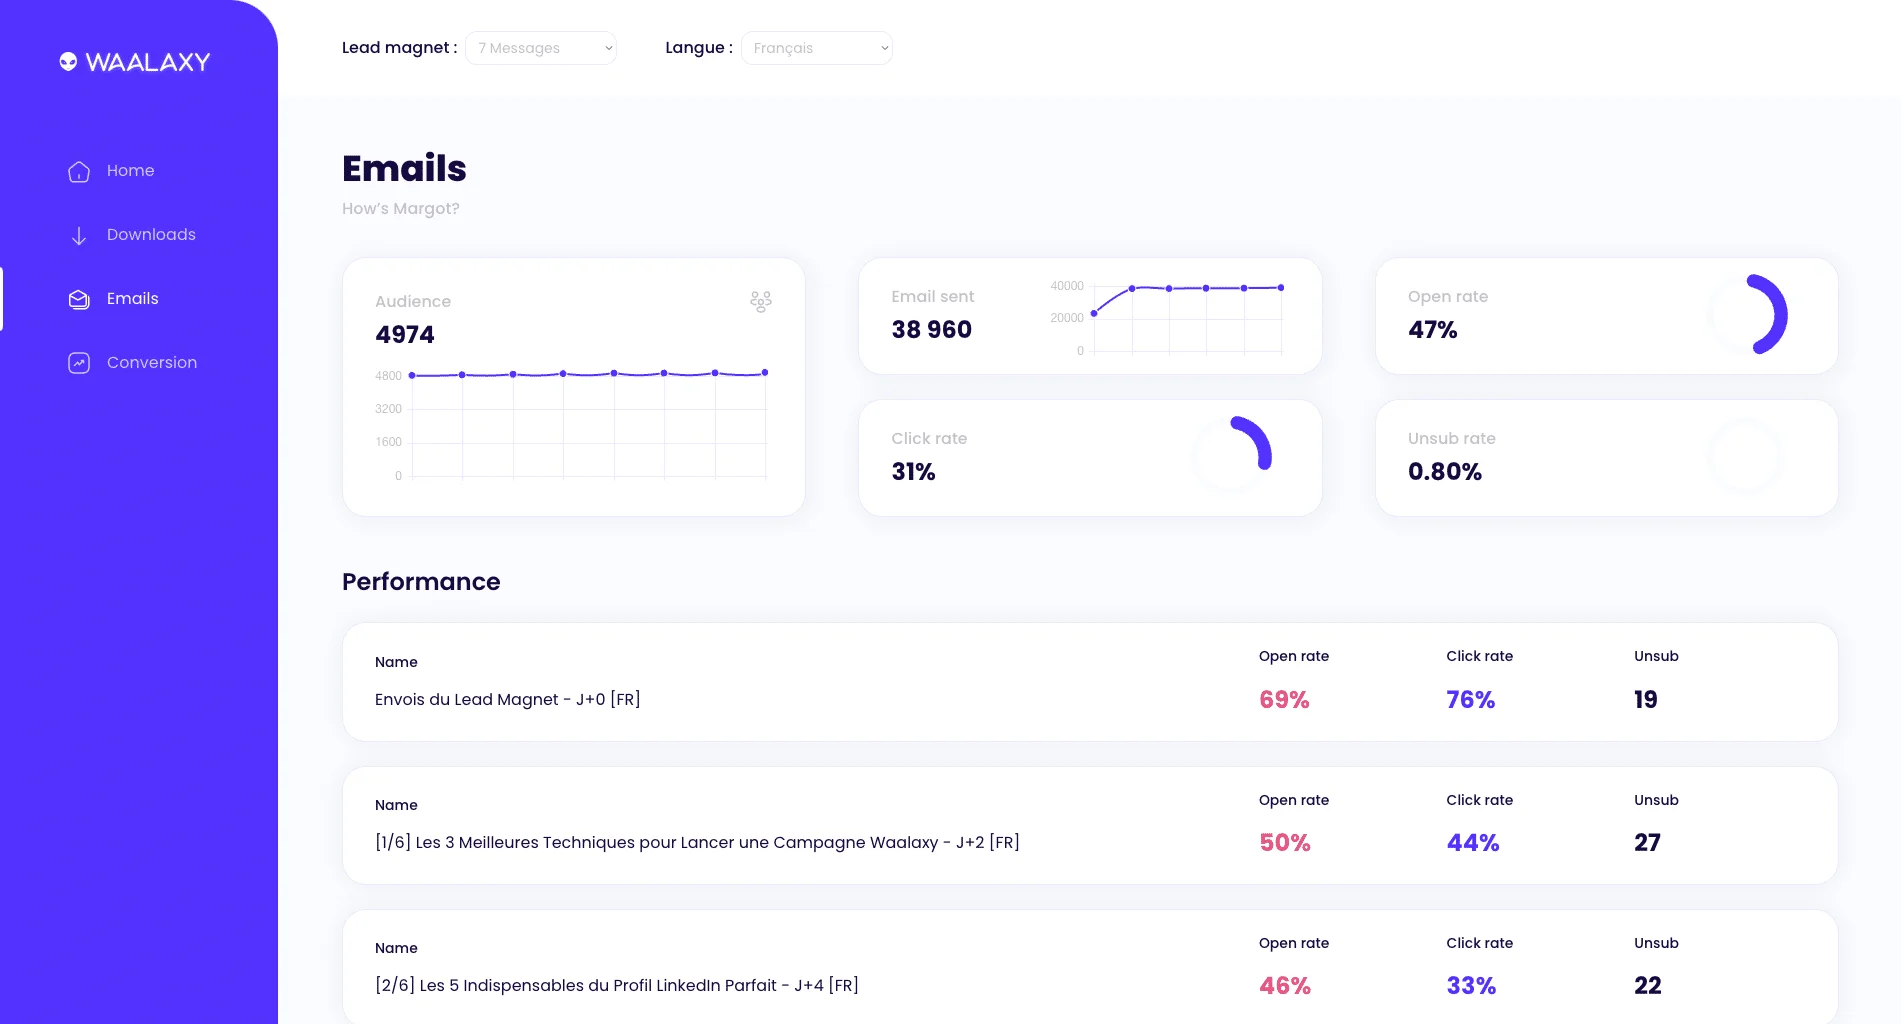Click the overall Open rate value 47%

click(x=1433, y=330)
